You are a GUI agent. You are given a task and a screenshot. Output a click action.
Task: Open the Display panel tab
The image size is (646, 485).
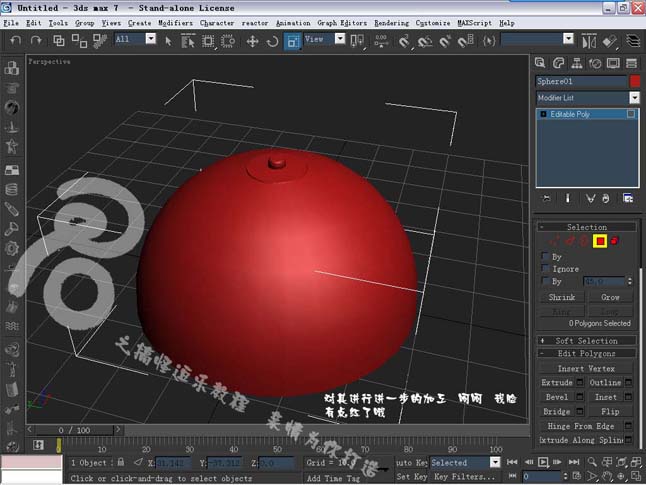pyautogui.click(x=613, y=63)
